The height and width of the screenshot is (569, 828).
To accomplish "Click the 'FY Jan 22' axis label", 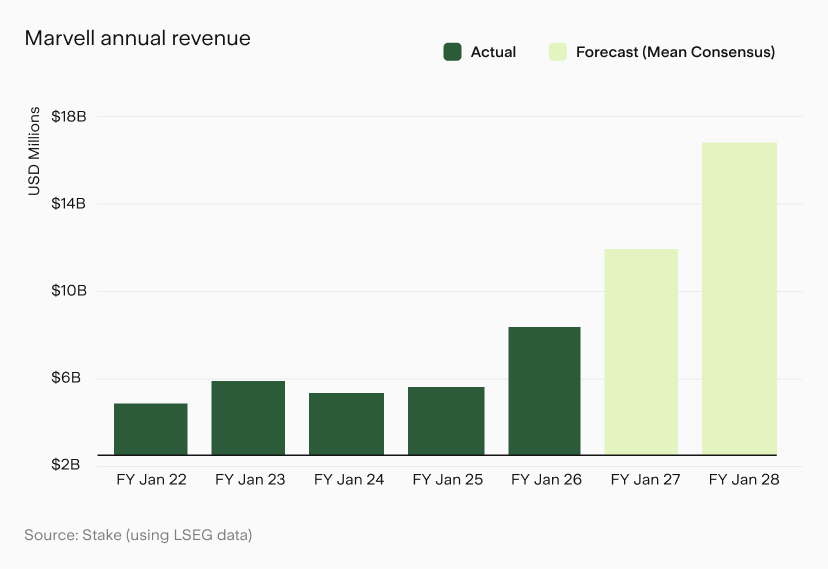I will click(x=152, y=480).
